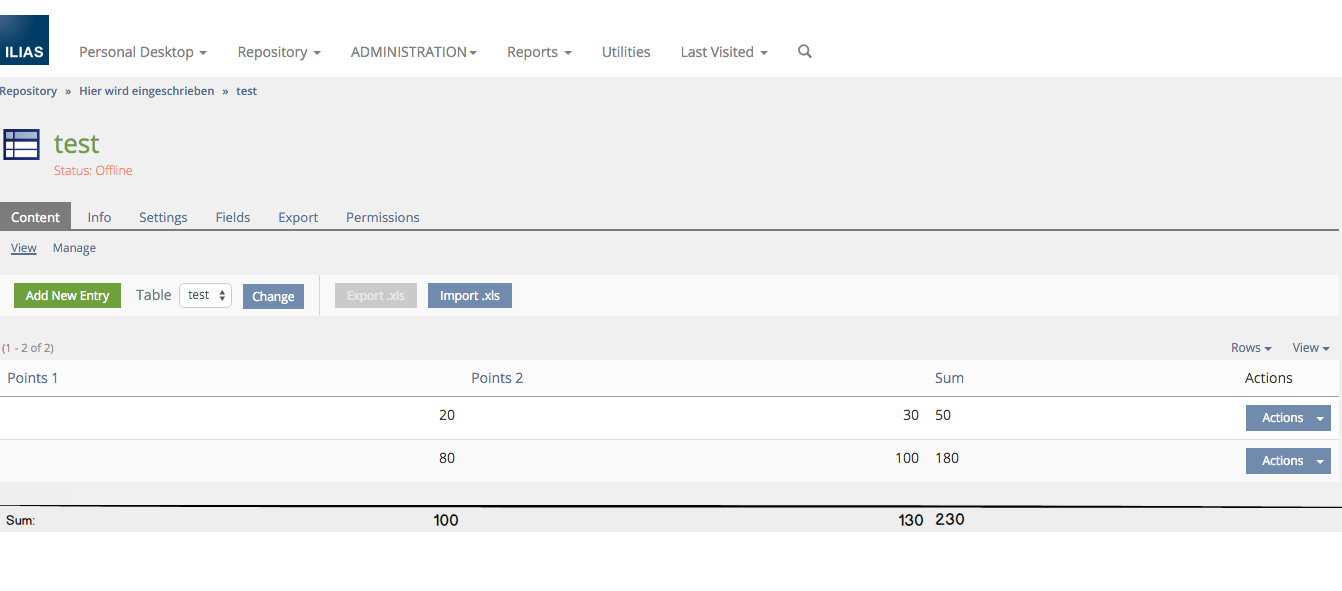Click the Add New Entry button

67,296
